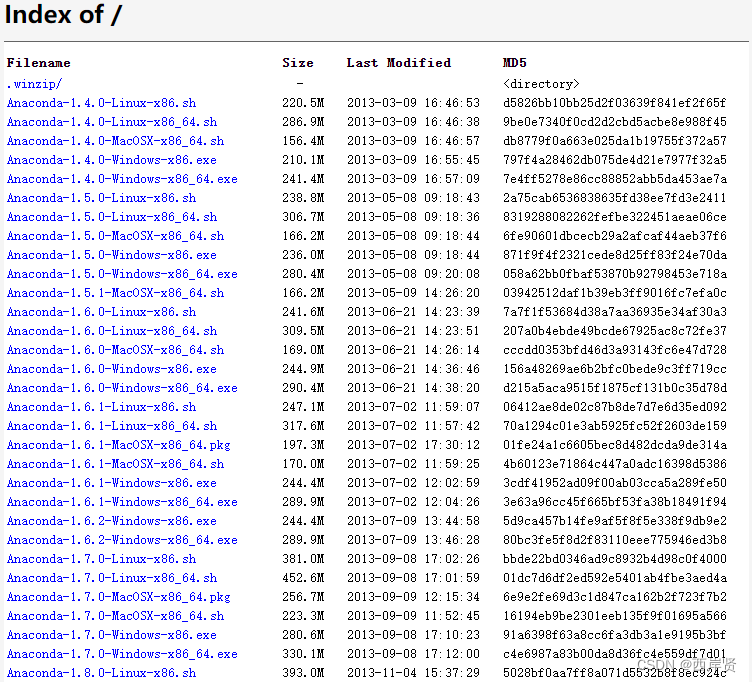Click Anaconda-1.4.0-Linux-x86_64.sh link
The width and height of the screenshot is (752, 682).
coord(112,122)
